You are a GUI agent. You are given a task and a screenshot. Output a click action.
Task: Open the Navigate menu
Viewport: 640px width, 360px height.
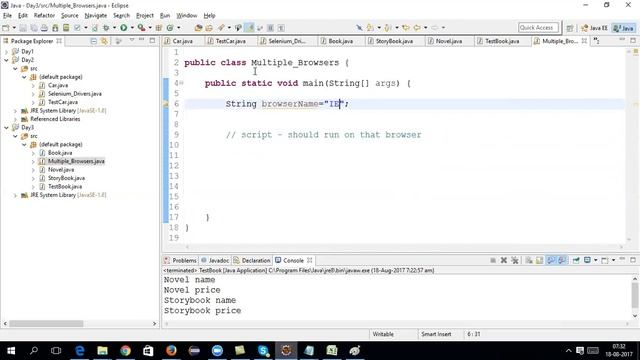[x=96, y=16]
